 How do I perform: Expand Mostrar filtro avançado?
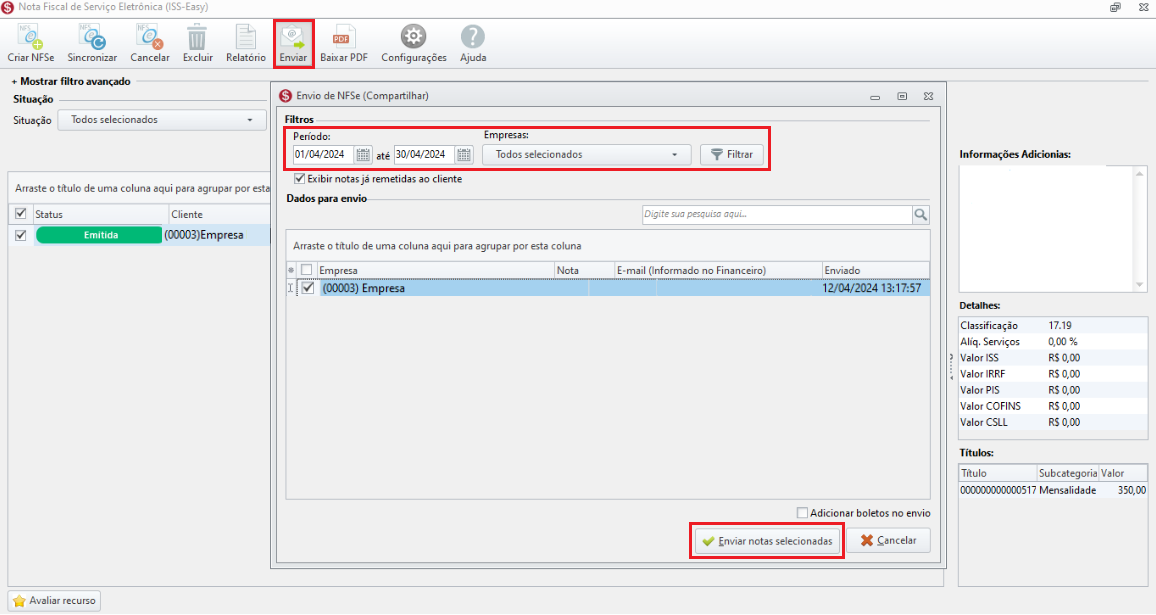[x=71, y=81]
